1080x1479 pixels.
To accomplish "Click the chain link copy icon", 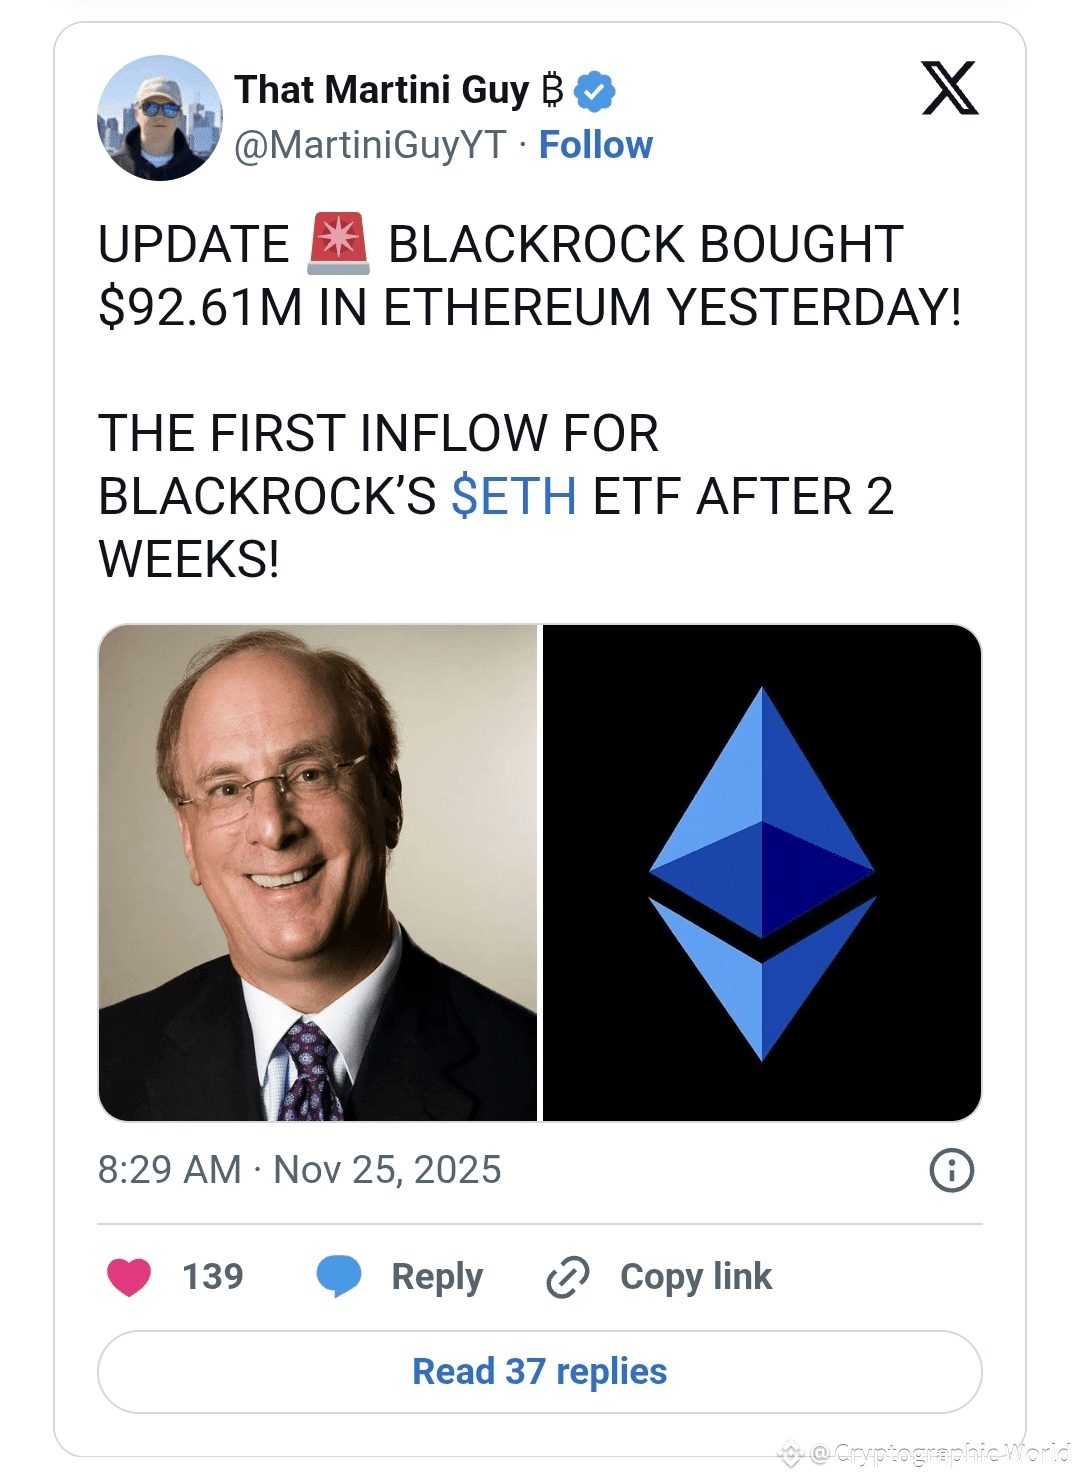I will click(x=568, y=1277).
